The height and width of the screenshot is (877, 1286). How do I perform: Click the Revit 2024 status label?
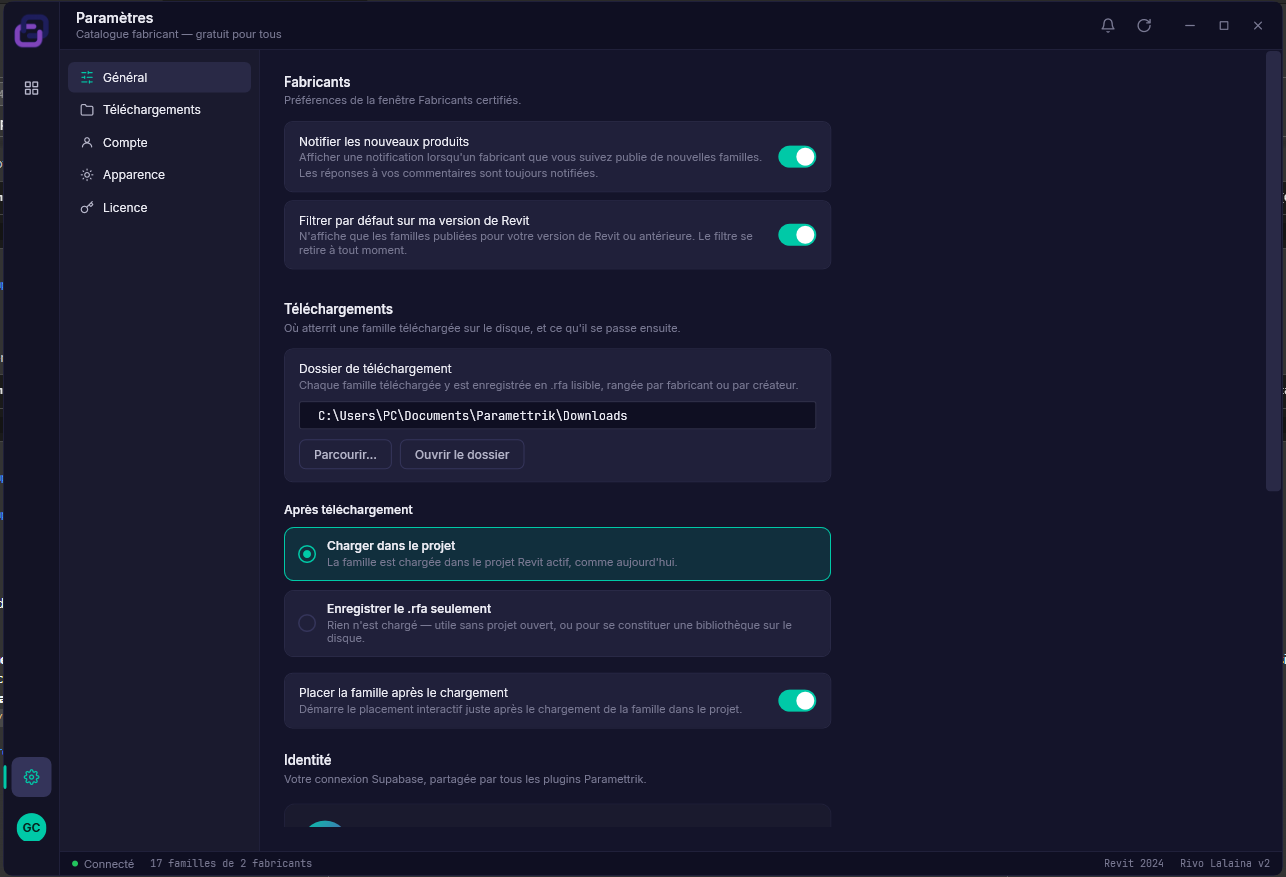(x=1134, y=863)
